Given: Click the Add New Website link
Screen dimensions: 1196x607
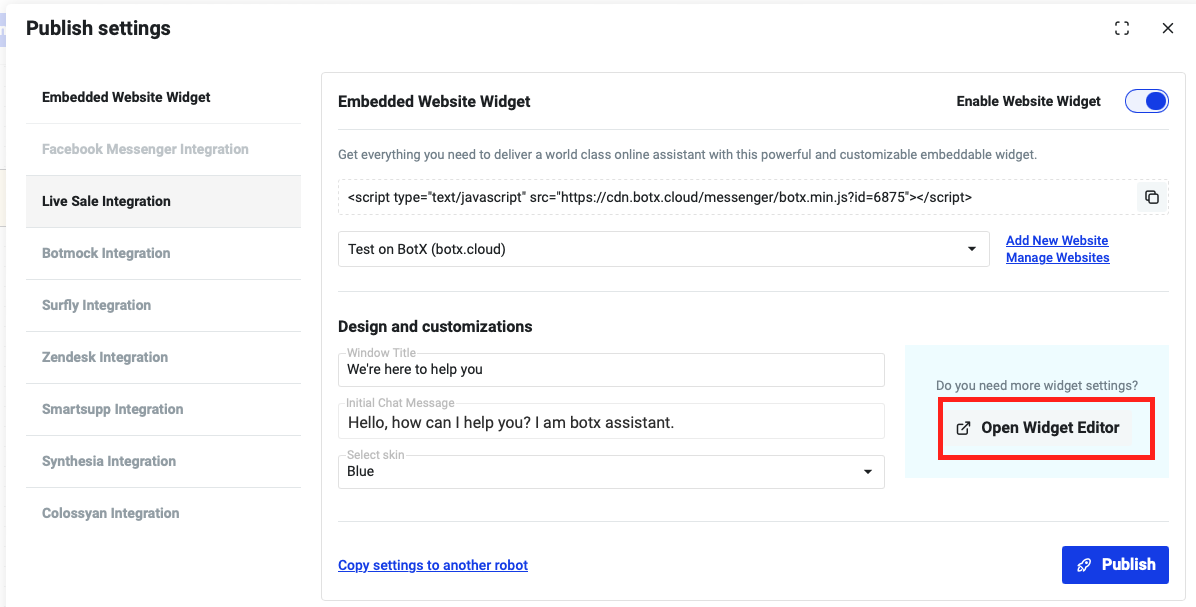Looking at the screenshot, I should tap(1057, 240).
